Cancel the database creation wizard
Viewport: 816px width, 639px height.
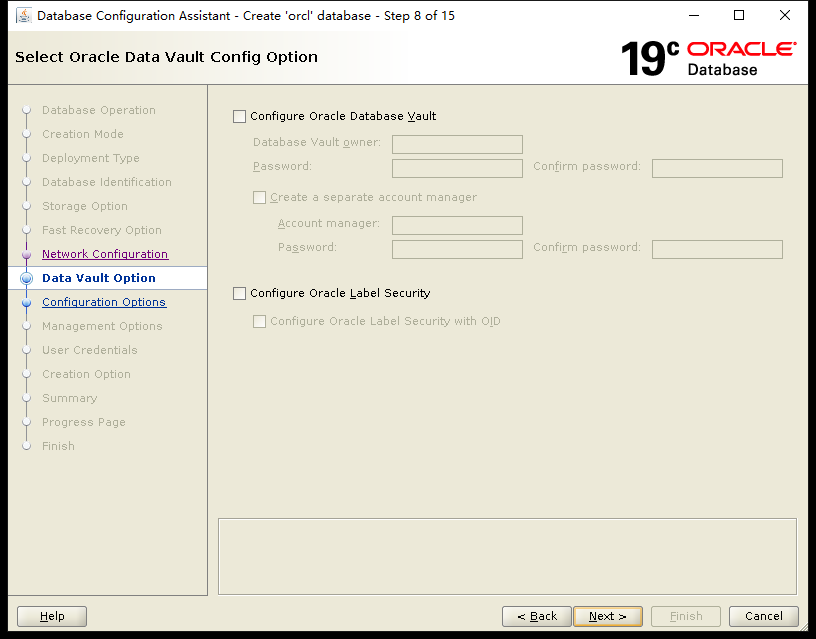[x=763, y=616]
